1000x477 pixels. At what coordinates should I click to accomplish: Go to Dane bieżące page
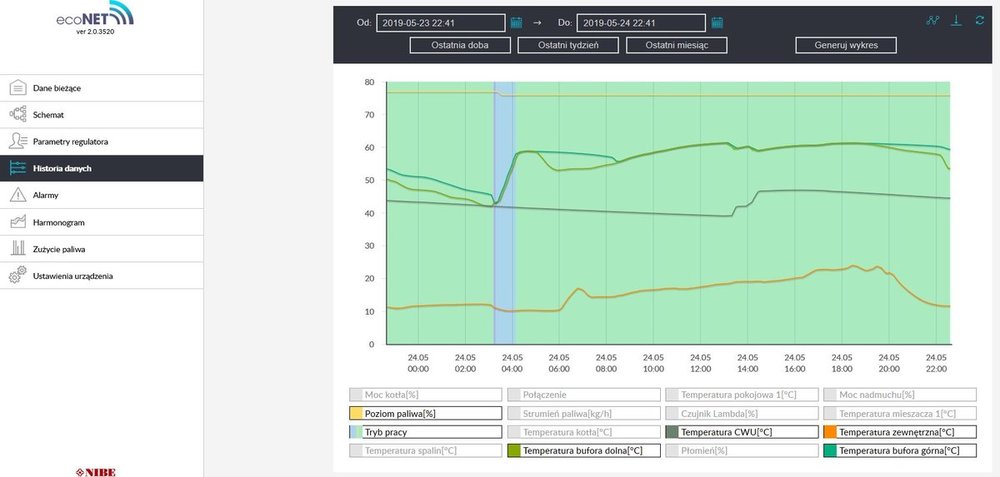pos(56,88)
